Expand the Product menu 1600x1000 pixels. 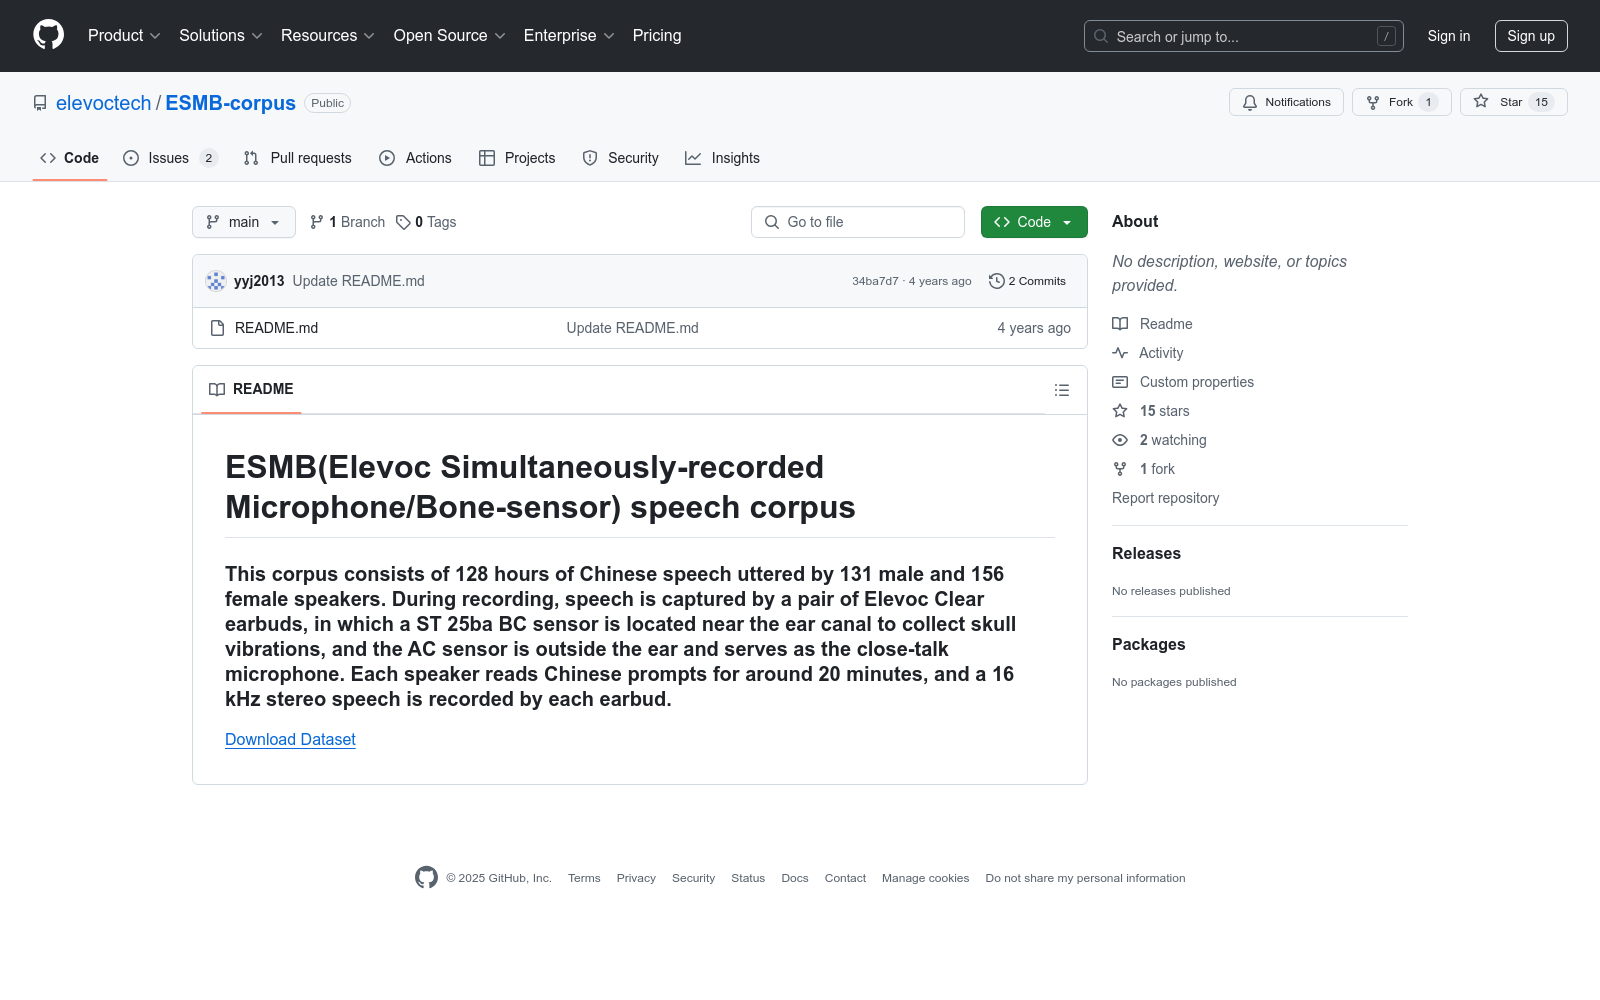pyautogui.click(x=124, y=35)
